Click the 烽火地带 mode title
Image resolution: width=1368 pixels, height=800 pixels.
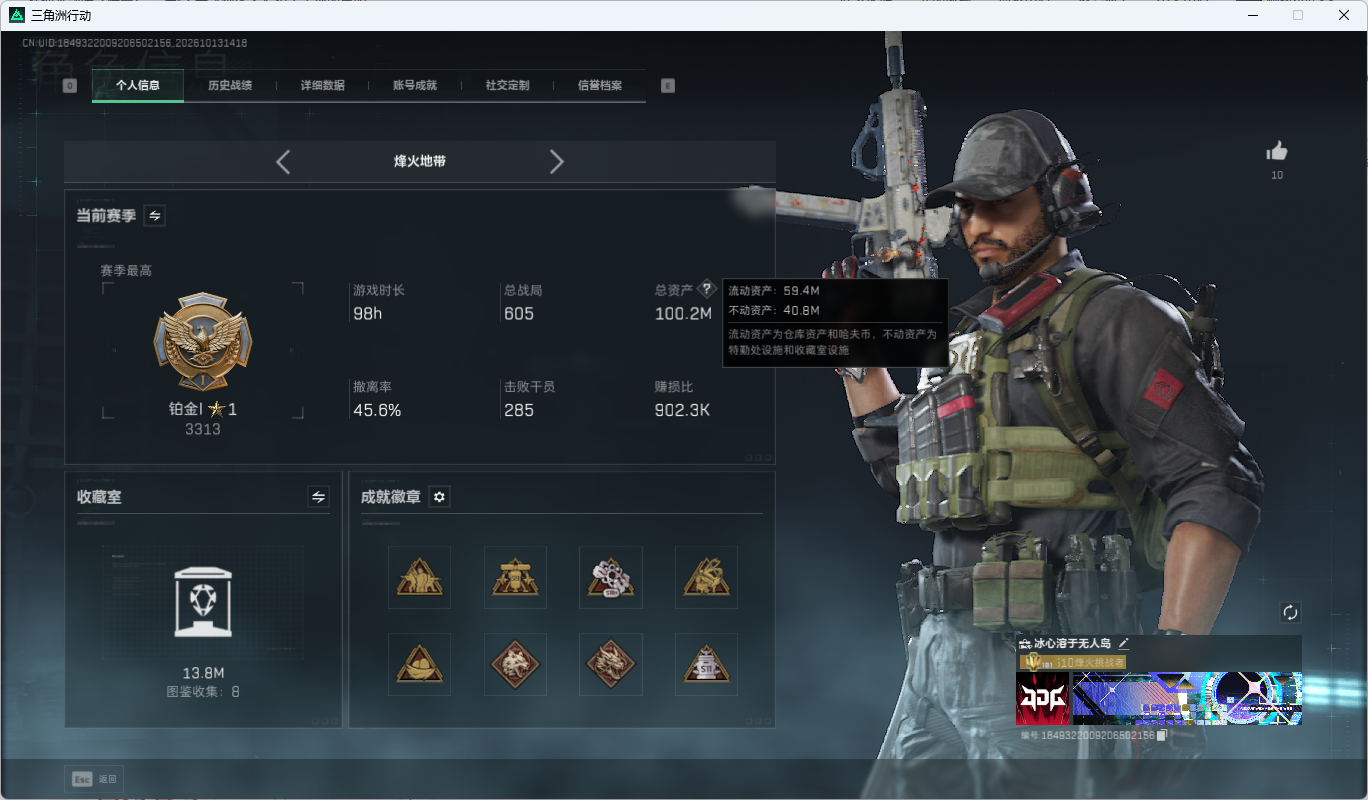click(420, 161)
